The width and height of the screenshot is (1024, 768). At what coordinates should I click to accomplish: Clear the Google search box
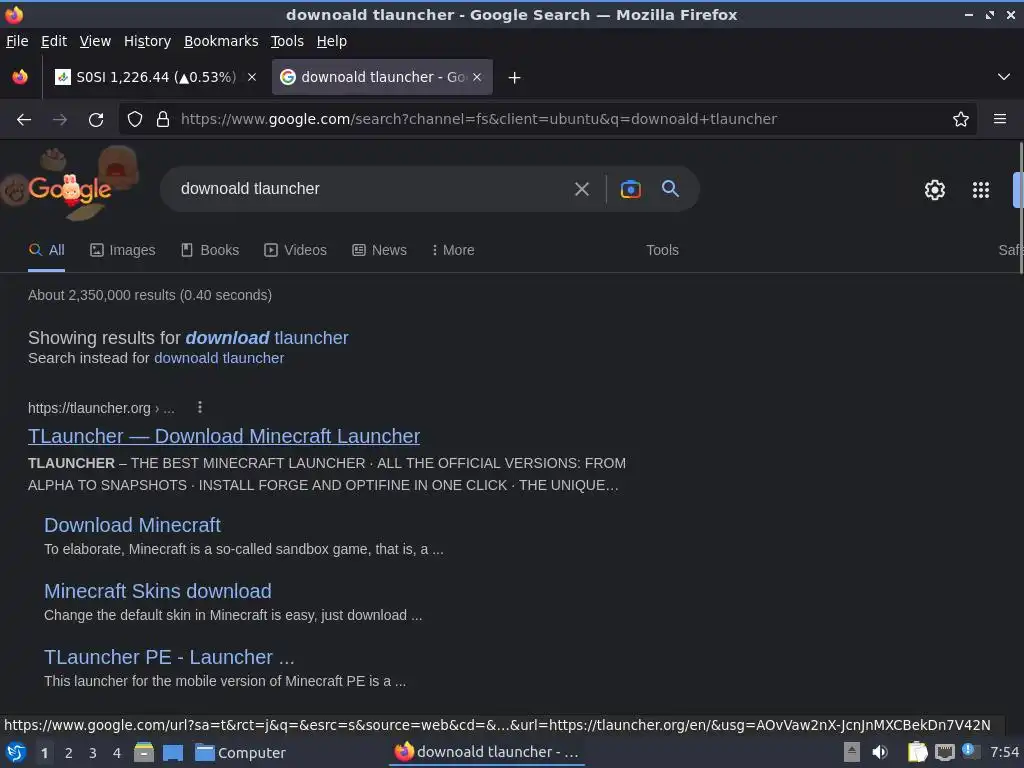point(581,189)
